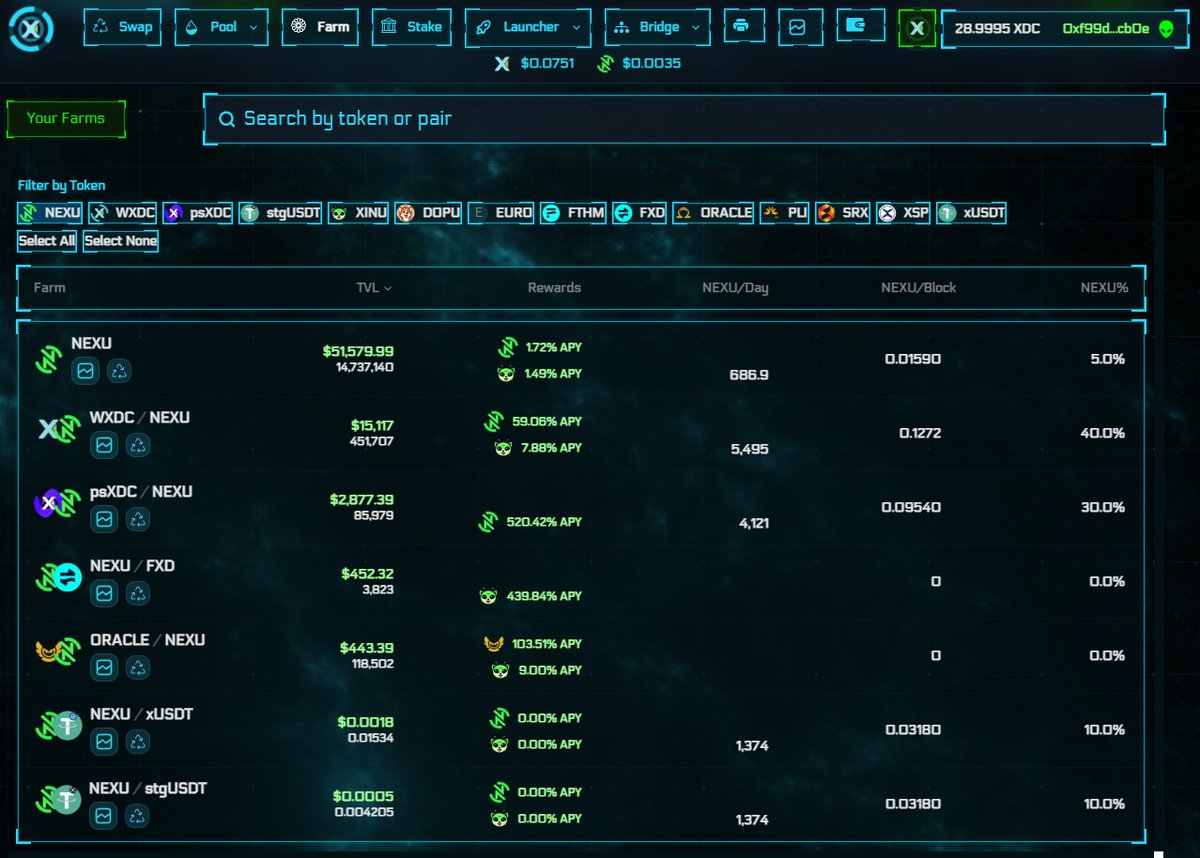Focus the Search by token or pair field
This screenshot has width=1200, height=858.
685,119
